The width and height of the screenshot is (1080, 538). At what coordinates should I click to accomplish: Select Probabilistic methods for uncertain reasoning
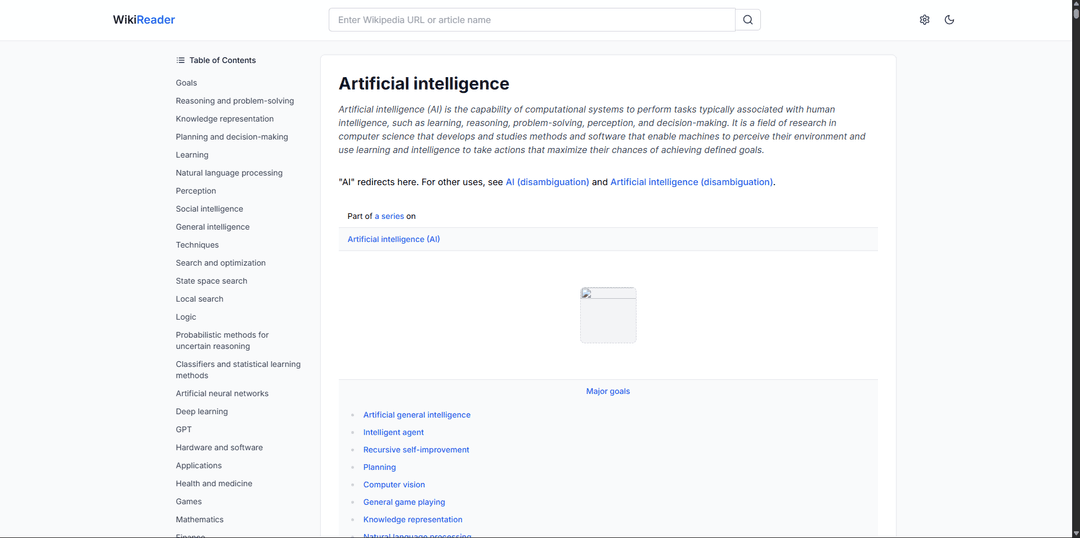[222, 340]
